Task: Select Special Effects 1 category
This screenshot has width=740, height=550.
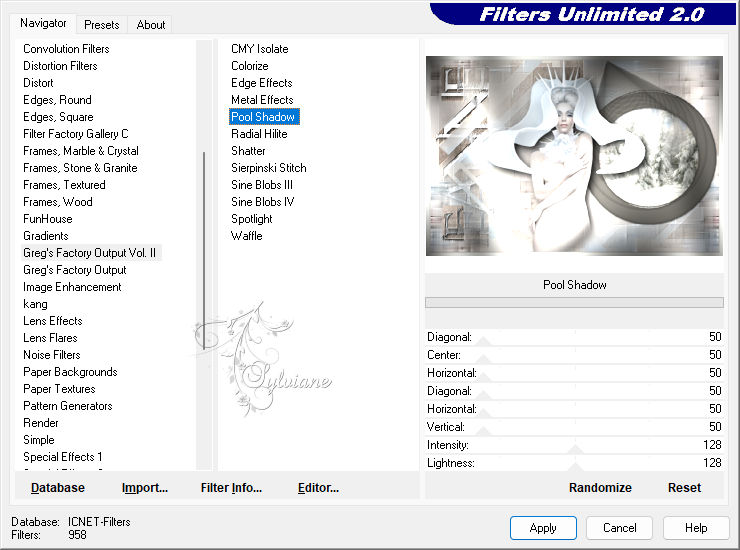Action: click(62, 457)
